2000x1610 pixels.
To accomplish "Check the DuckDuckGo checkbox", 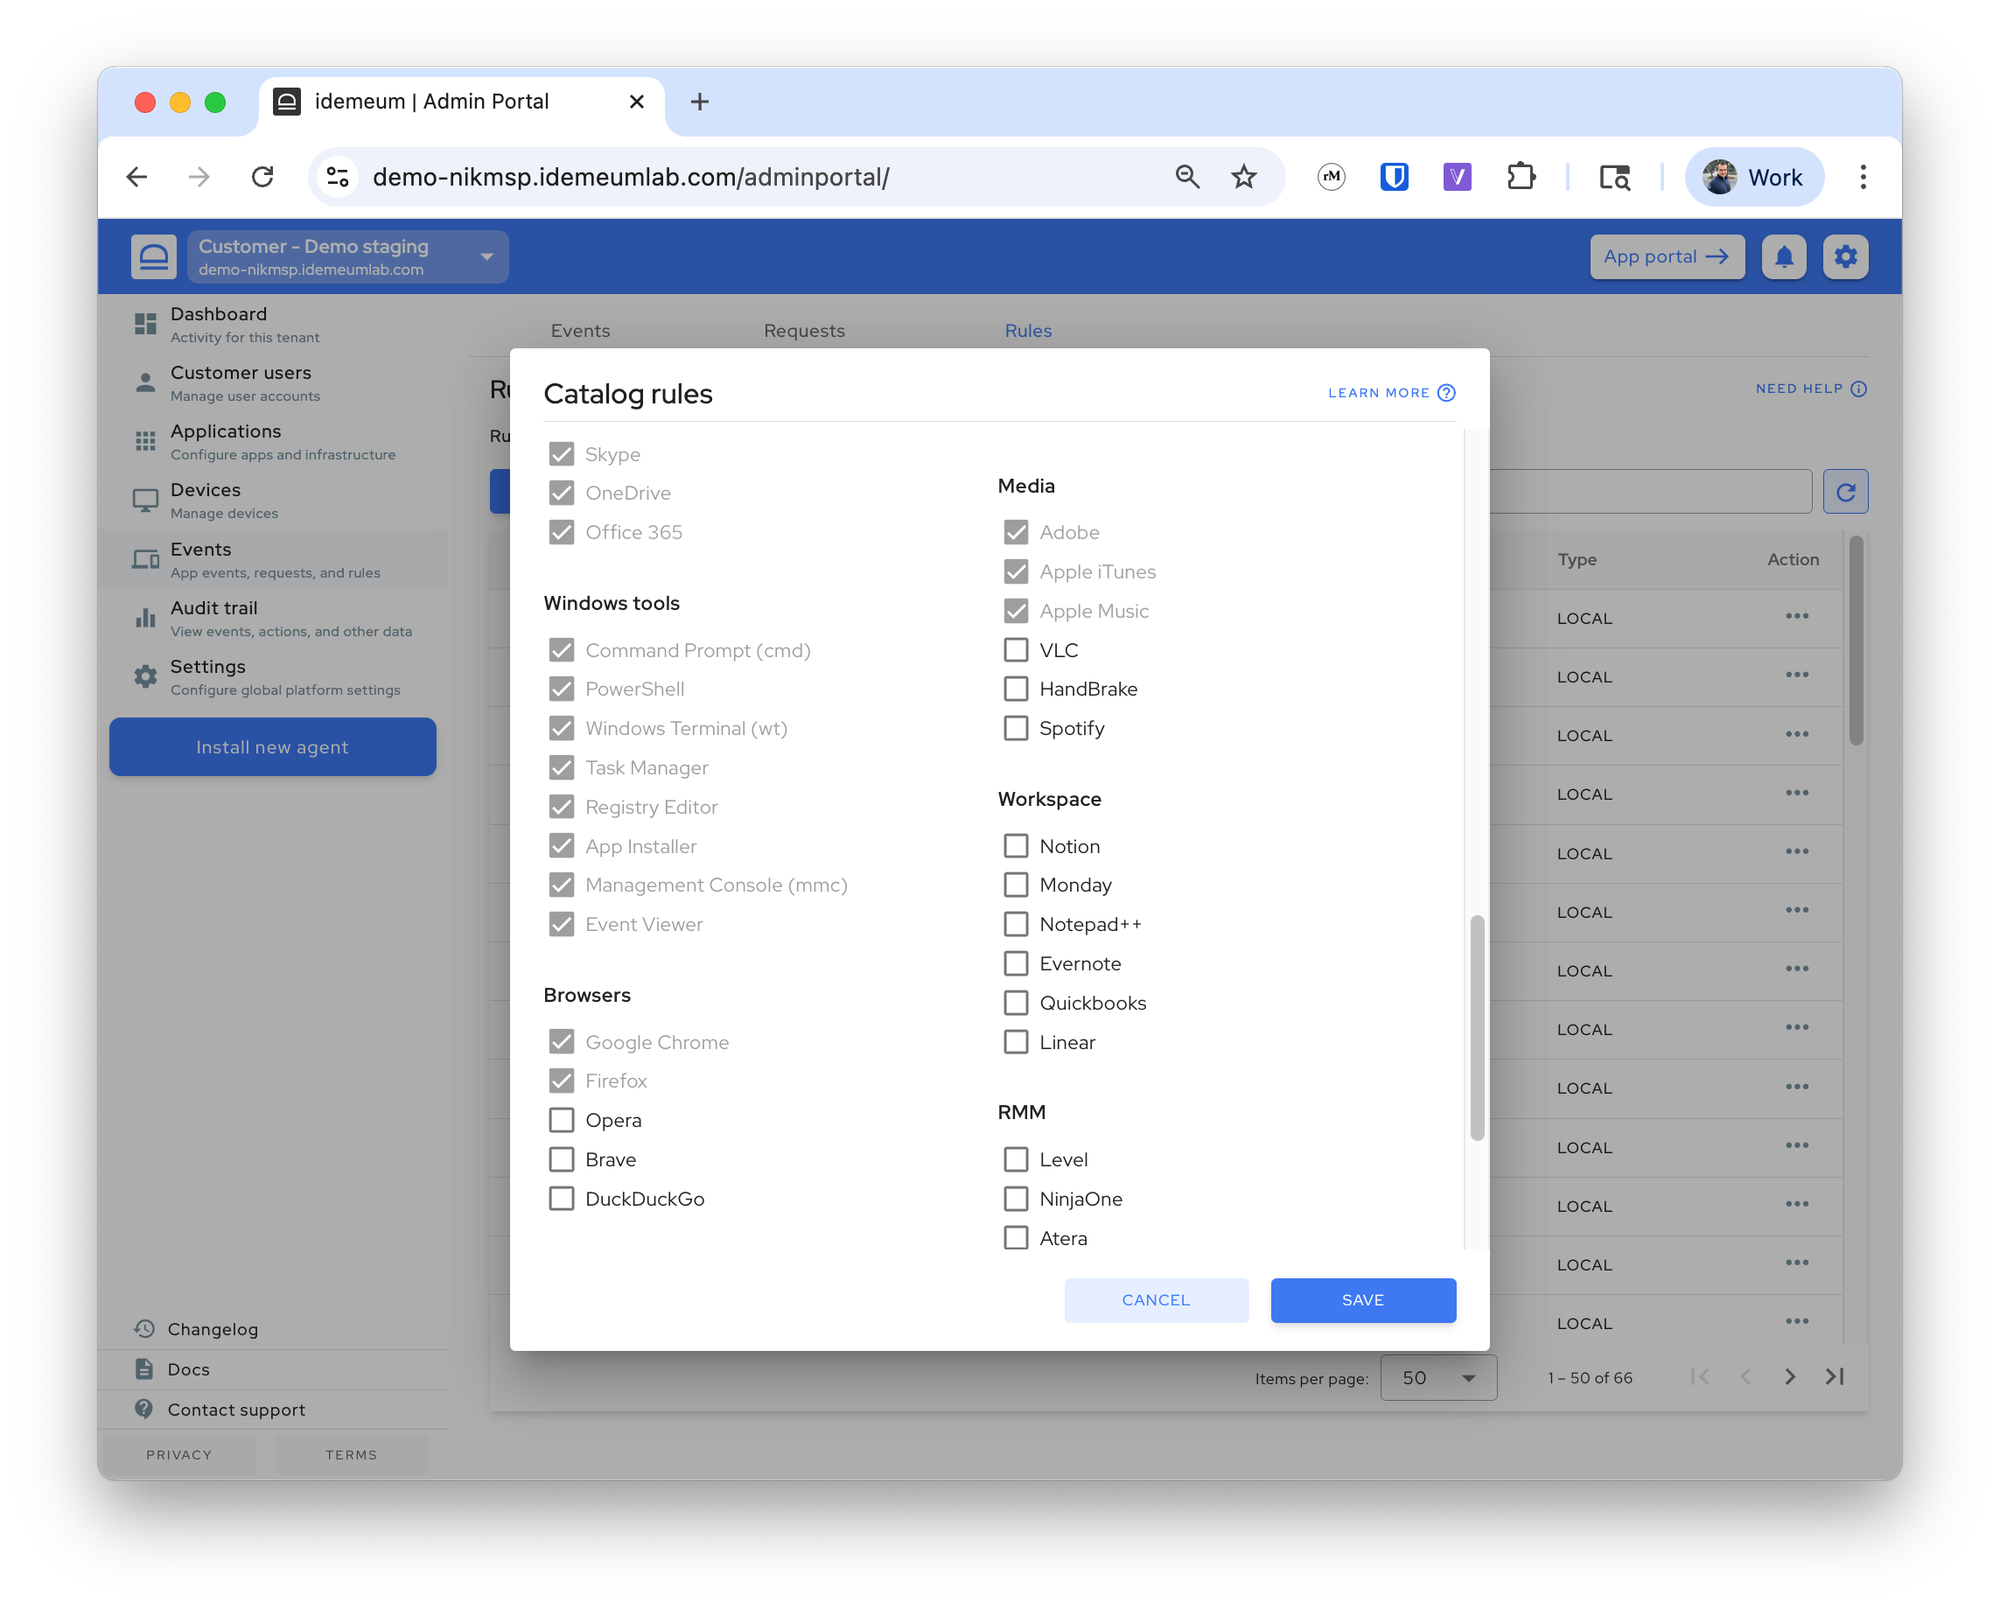I will coord(562,1198).
